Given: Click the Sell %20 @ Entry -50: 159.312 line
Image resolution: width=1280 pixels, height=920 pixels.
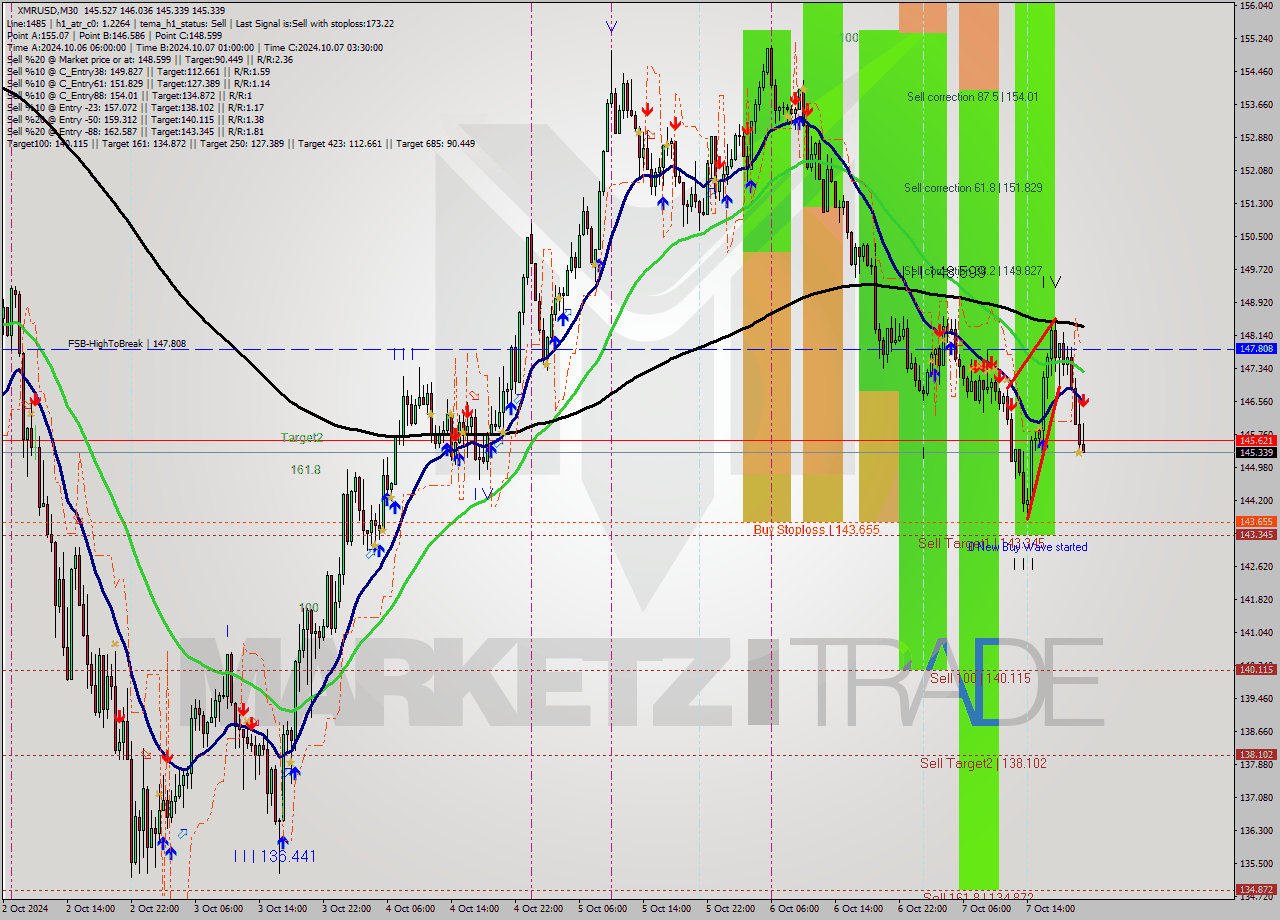Looking at the screenshot, I should [x=135, y=120].
